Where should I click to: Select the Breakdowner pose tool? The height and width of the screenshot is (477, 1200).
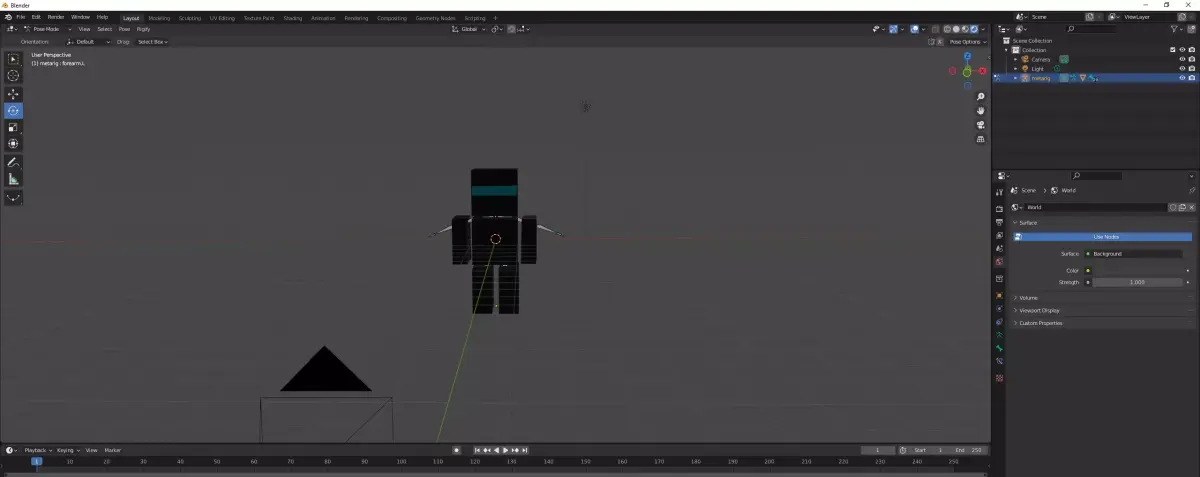(14, 197)
